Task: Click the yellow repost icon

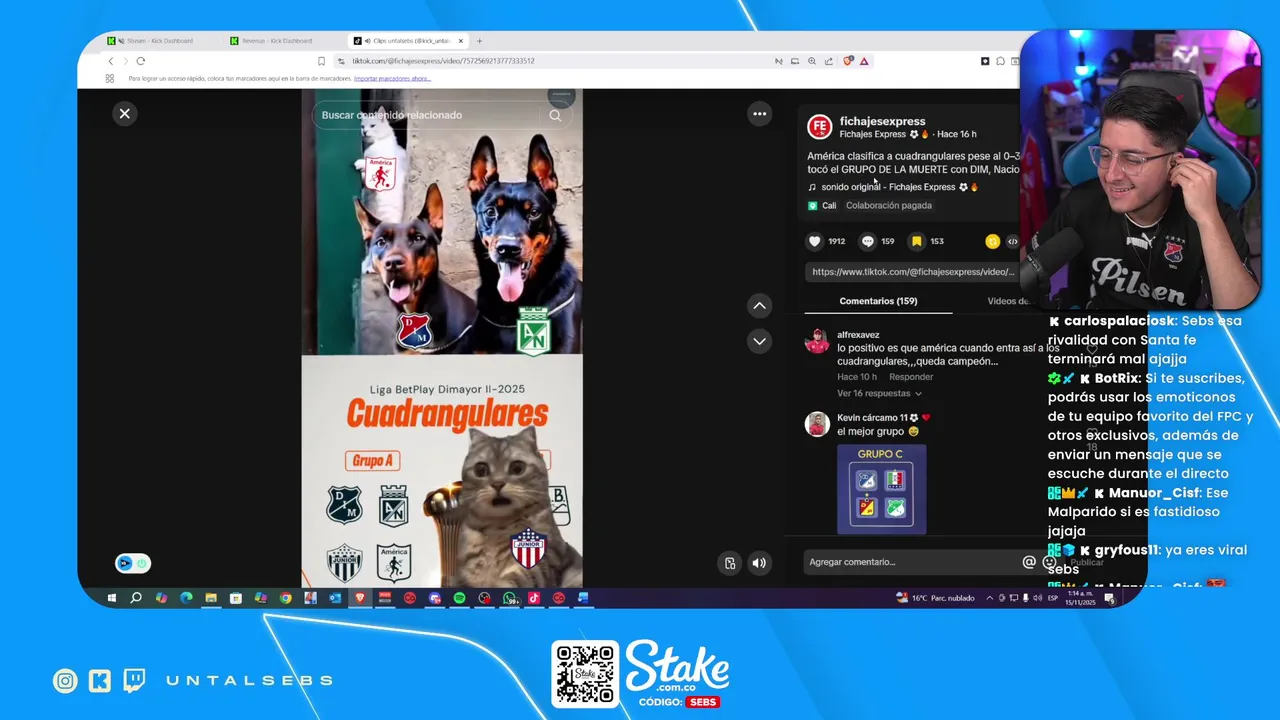Action: (x=992, y=241)
